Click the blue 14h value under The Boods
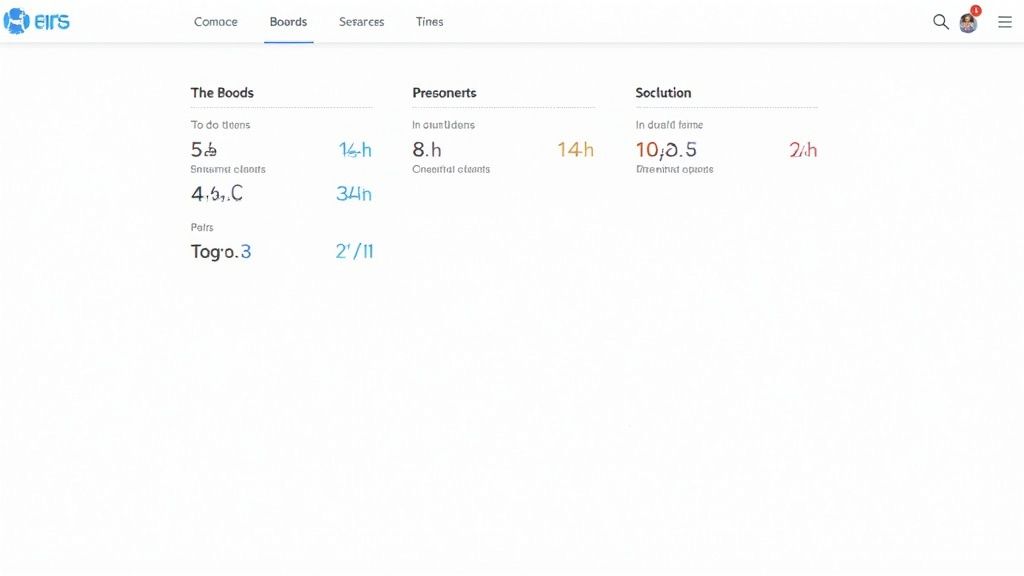The width and height of the screenshot is (1024, 576). 355,150
